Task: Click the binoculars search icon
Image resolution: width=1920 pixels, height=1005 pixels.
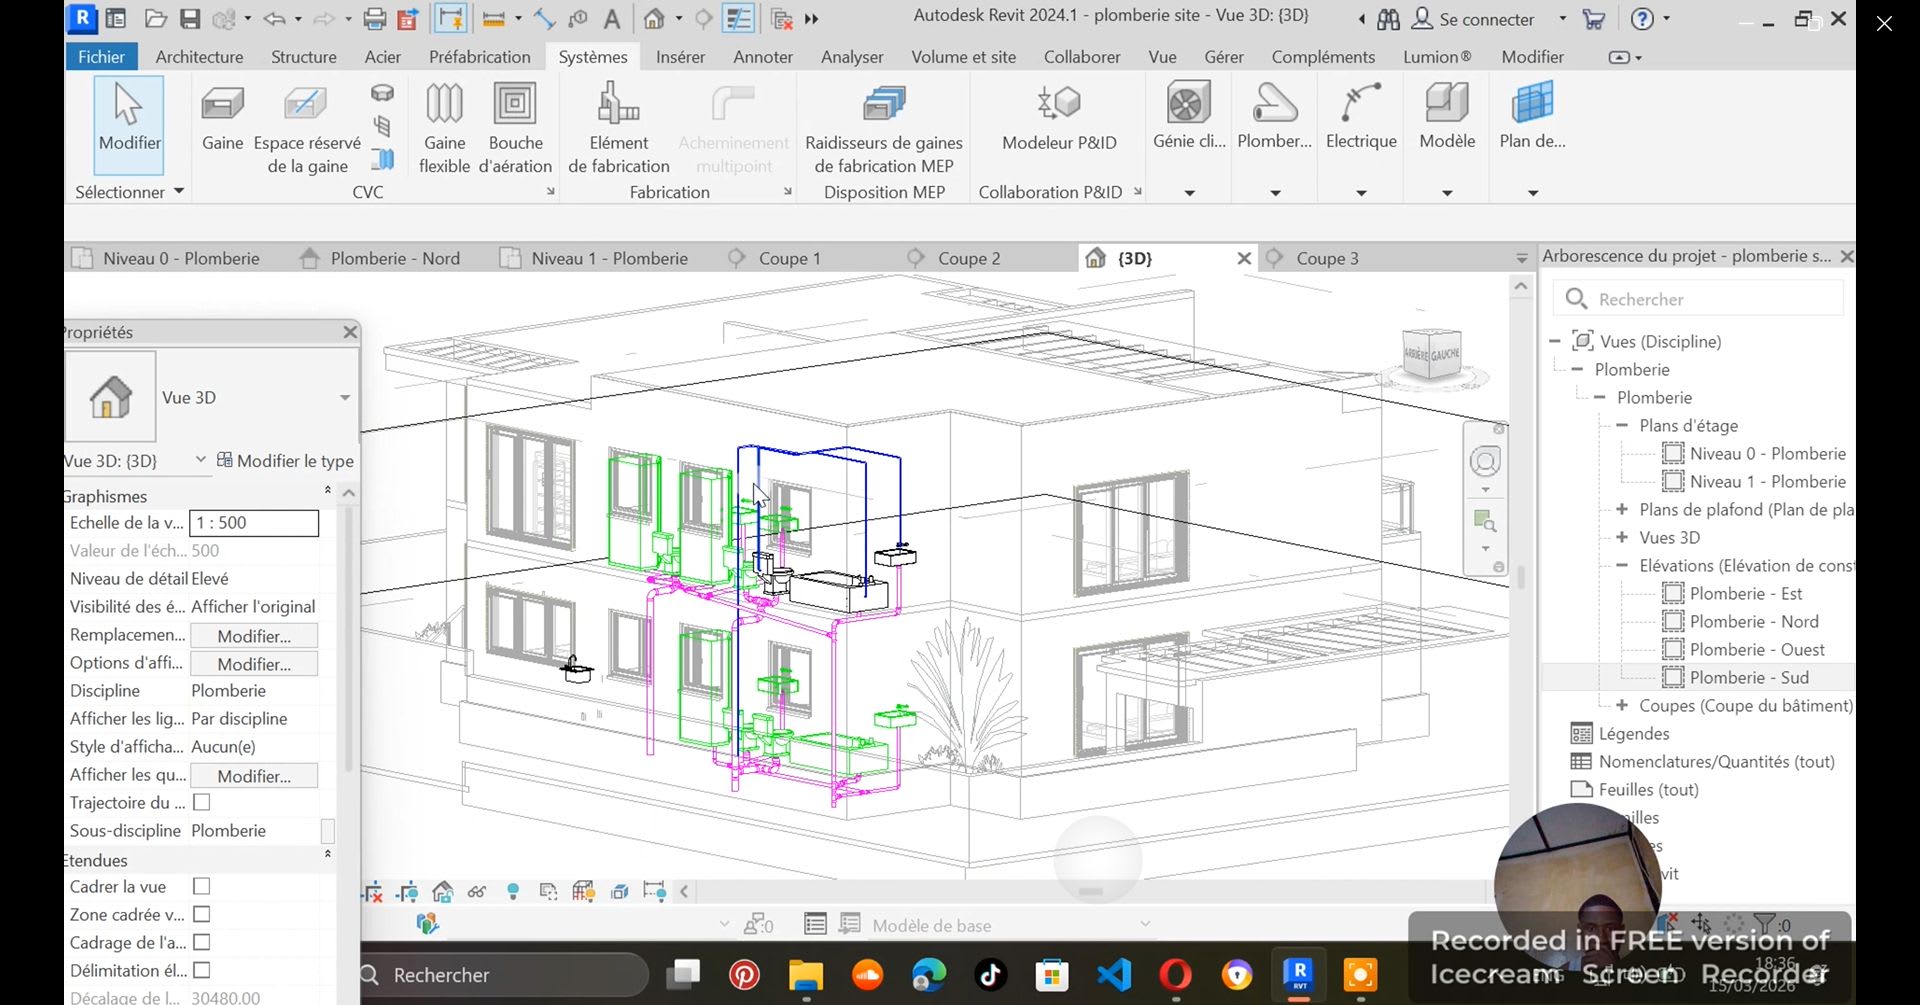Action: (x=1388, y=19)
